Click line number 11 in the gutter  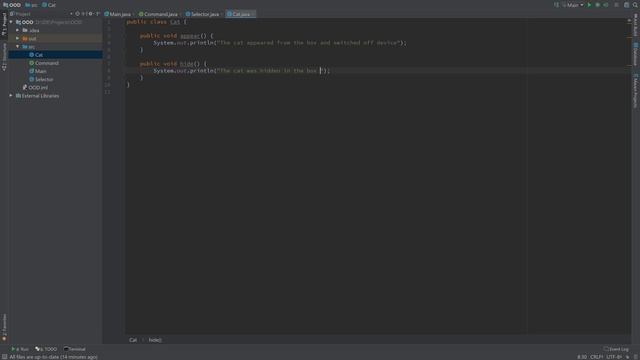(x=107, y=92)
